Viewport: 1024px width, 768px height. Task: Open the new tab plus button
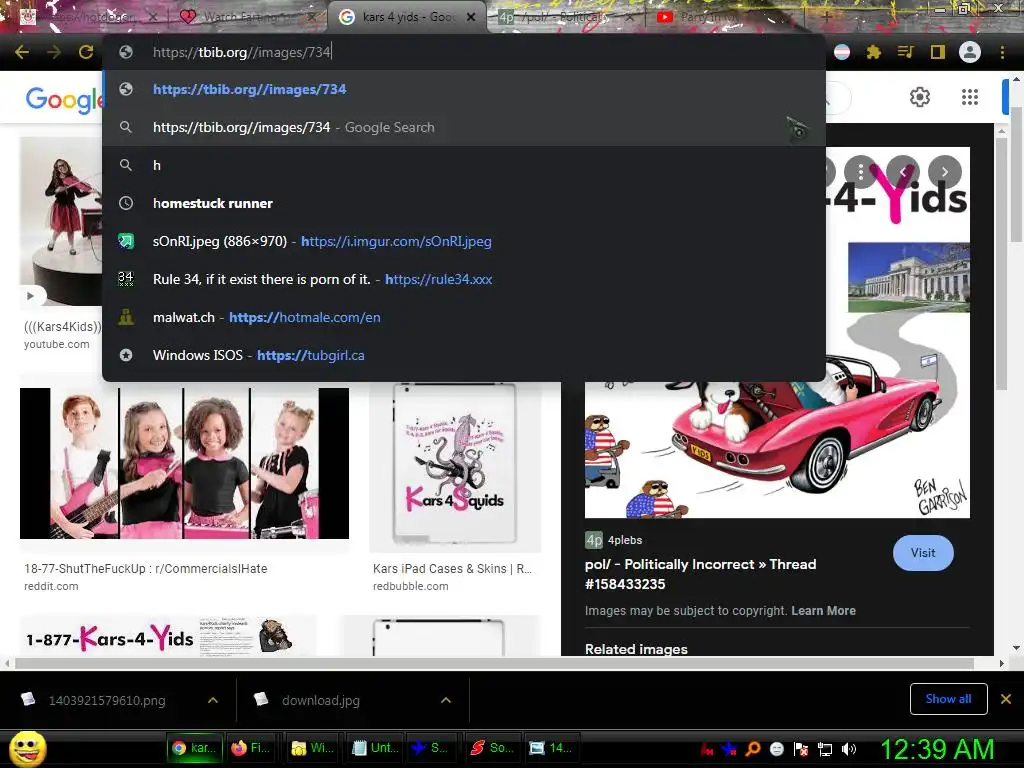(826, 17)
